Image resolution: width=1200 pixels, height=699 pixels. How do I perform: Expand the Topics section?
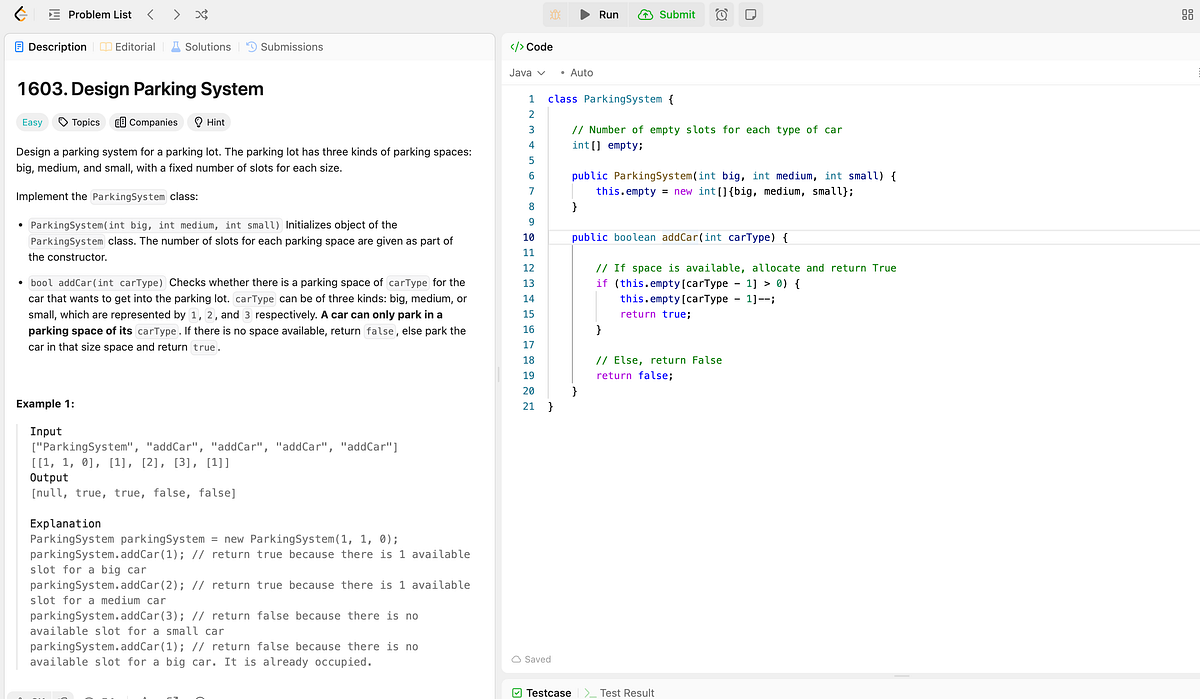click(x=78, y=121)
